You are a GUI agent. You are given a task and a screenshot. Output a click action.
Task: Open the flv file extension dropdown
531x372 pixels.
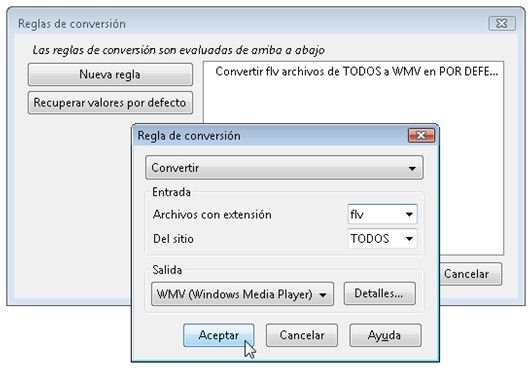click(382, 214)
